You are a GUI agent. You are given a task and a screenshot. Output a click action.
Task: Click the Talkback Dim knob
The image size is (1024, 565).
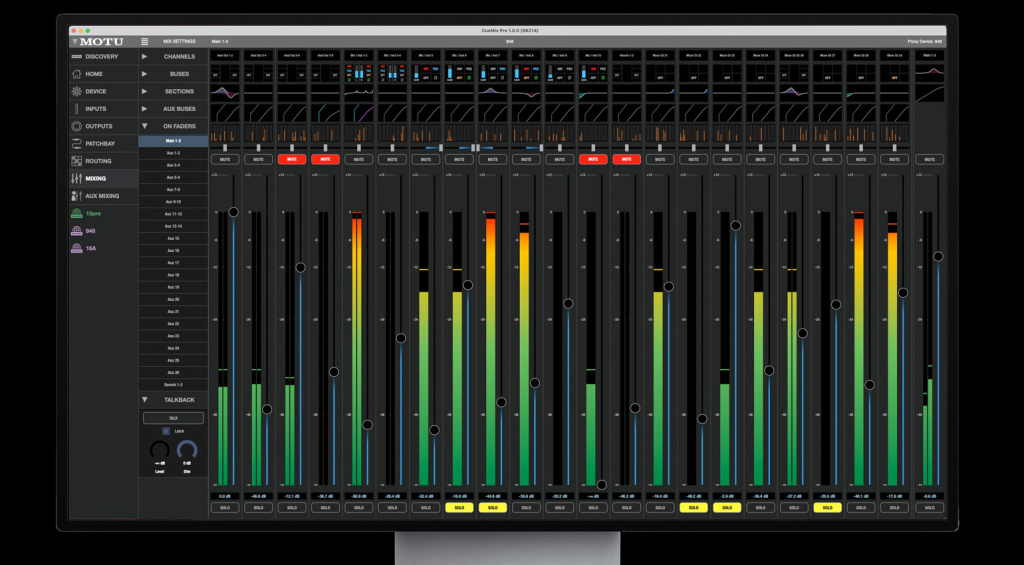coord(187,450)
